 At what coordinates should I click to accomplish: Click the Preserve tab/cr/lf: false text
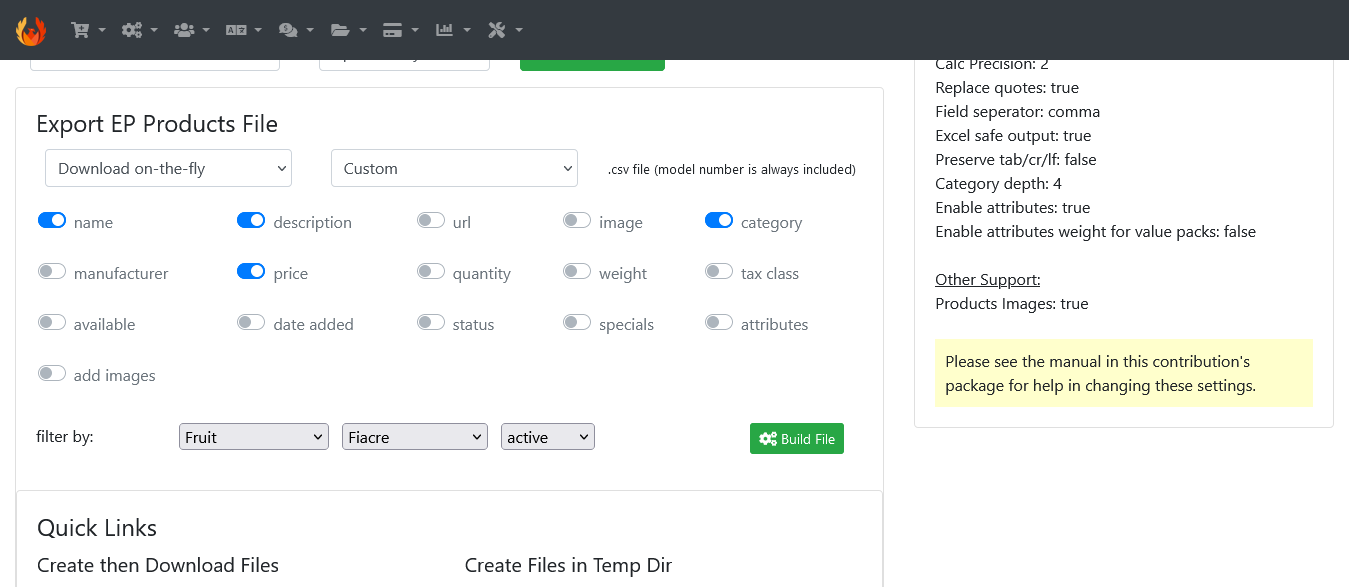pos(1016,159)
